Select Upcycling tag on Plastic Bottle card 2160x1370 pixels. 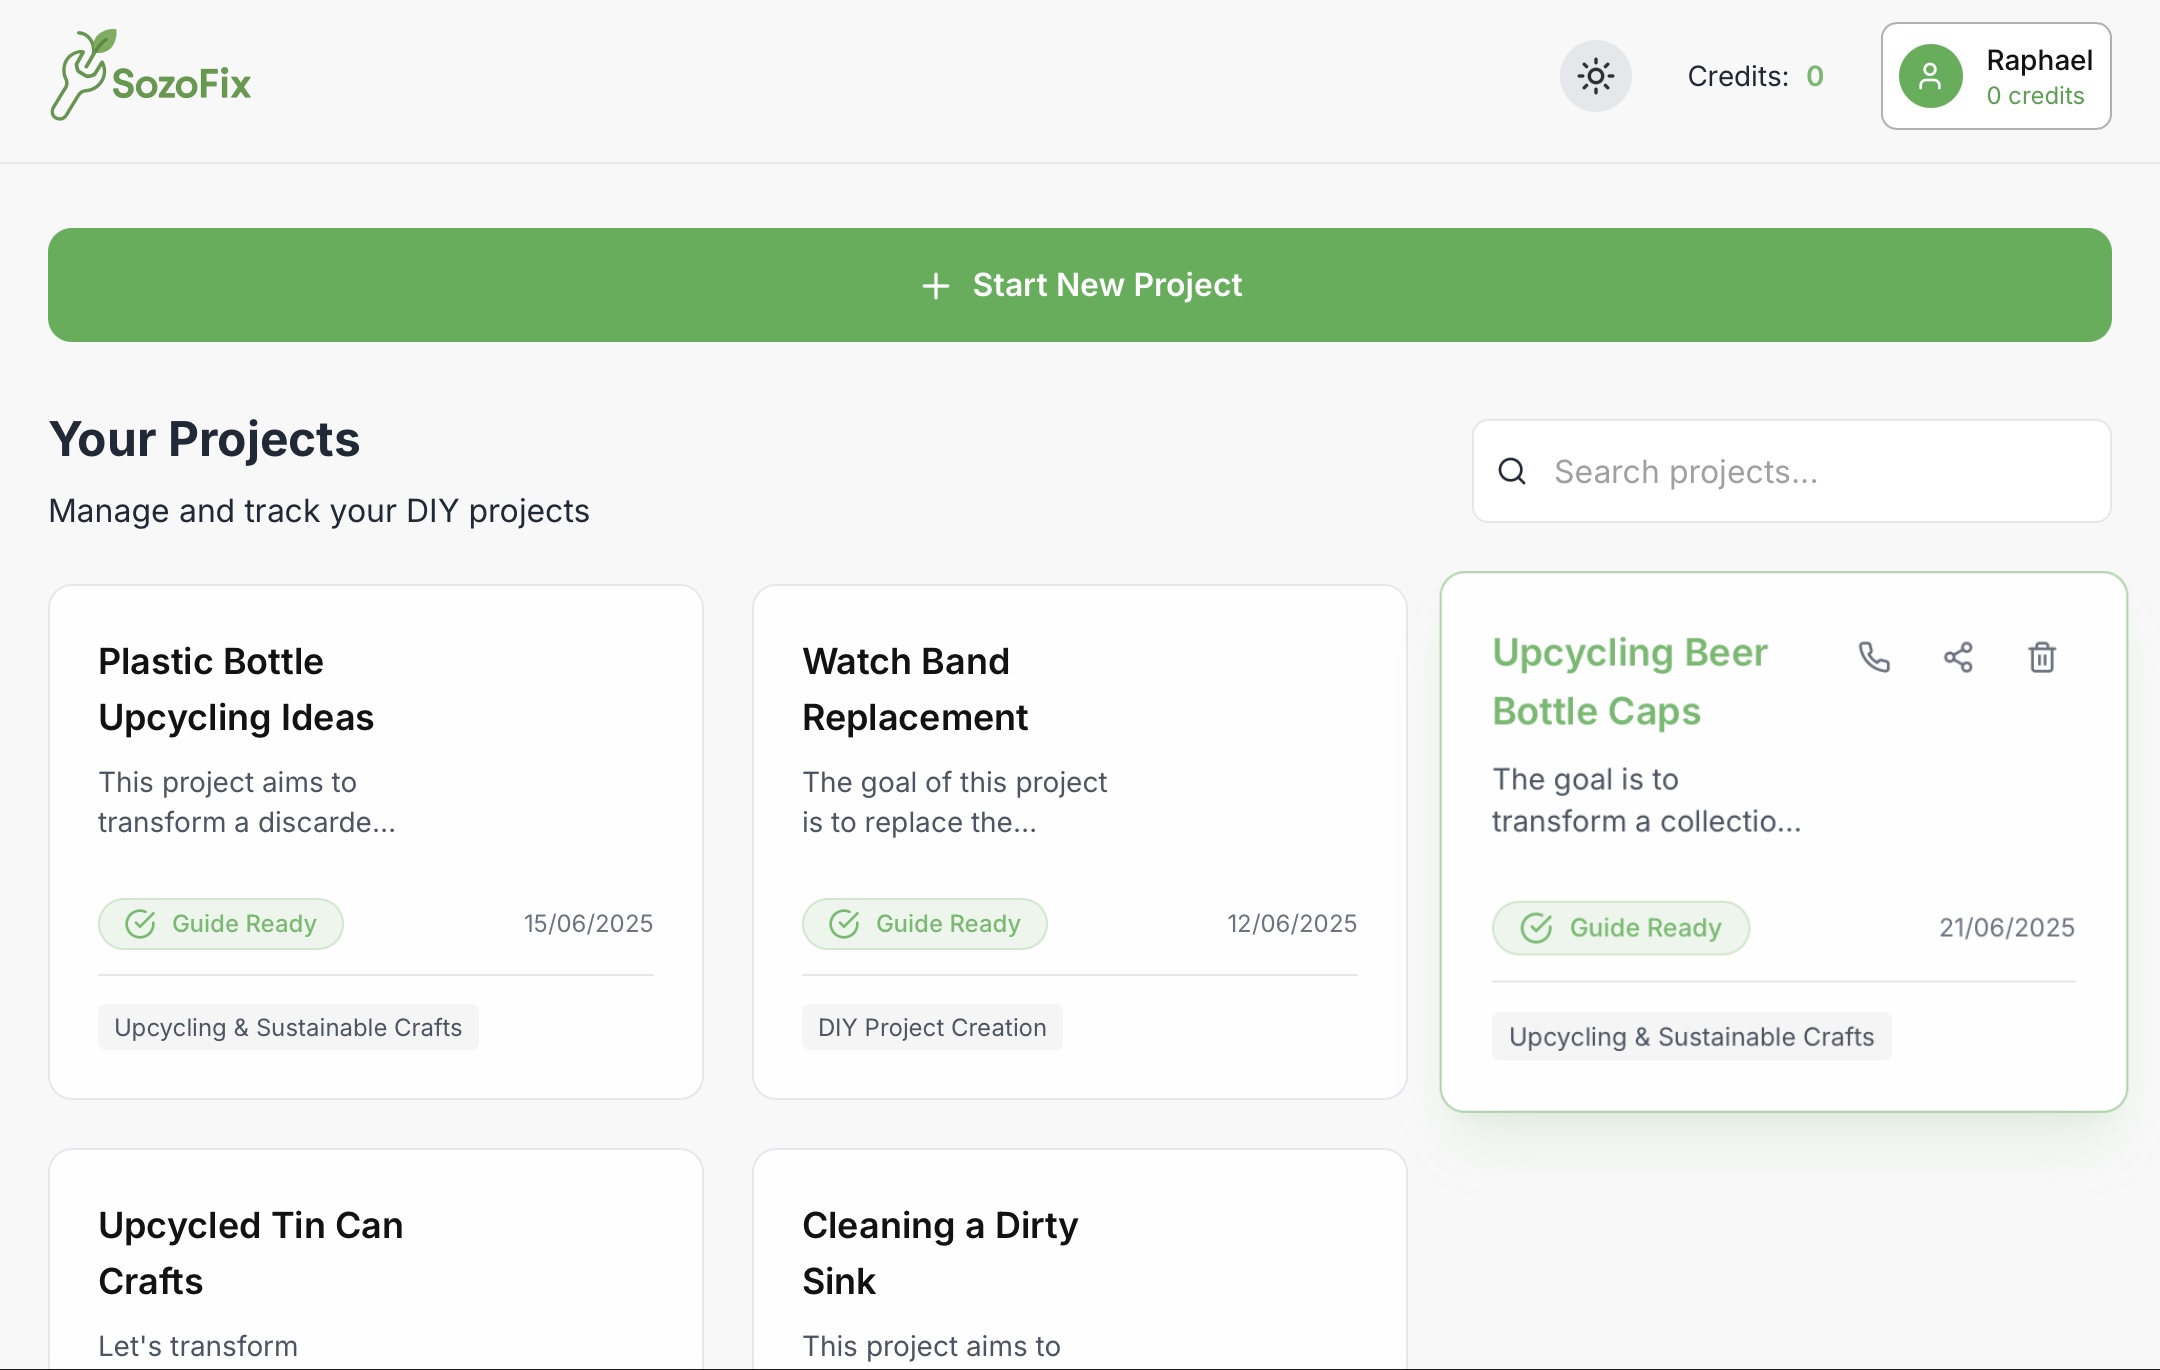288,1028
